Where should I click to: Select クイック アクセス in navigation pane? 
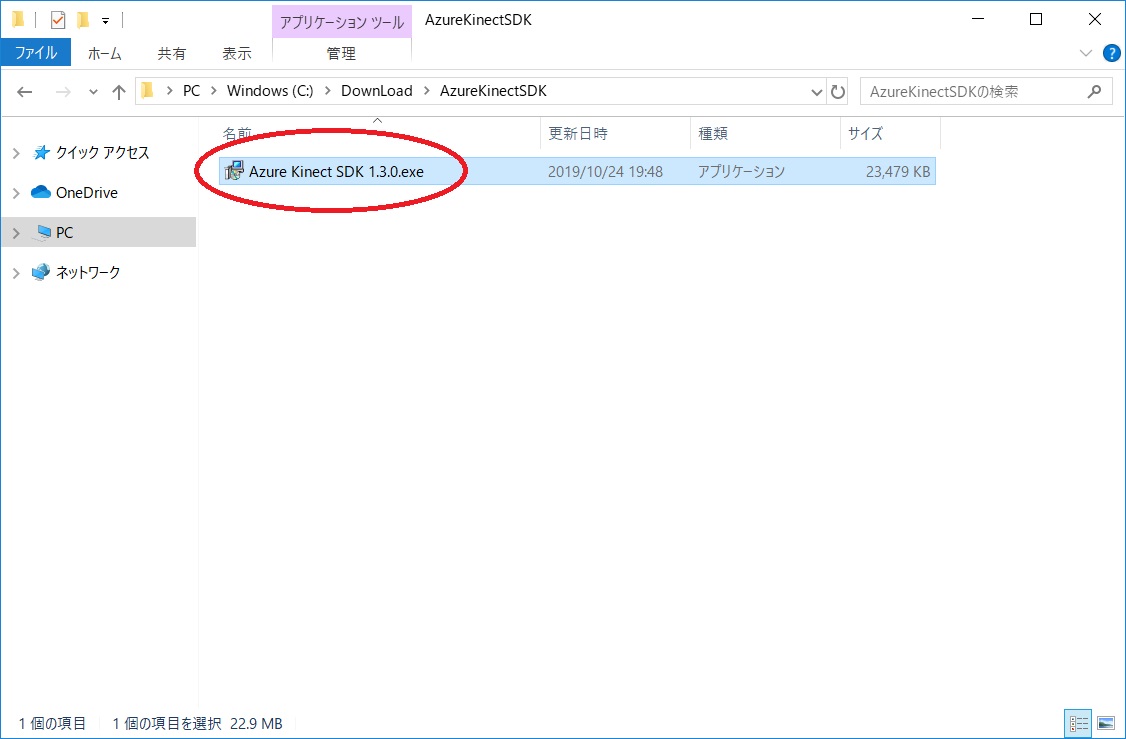tap(102, 152)
